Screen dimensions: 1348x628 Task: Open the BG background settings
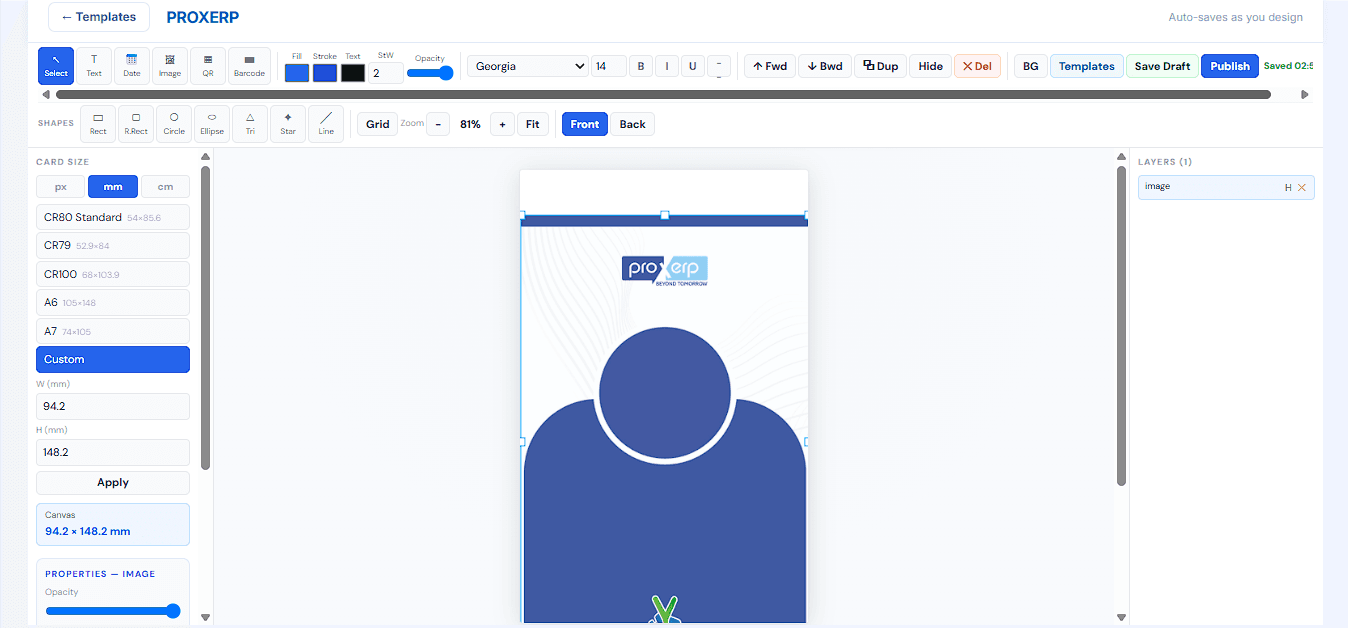(1031, 66)
